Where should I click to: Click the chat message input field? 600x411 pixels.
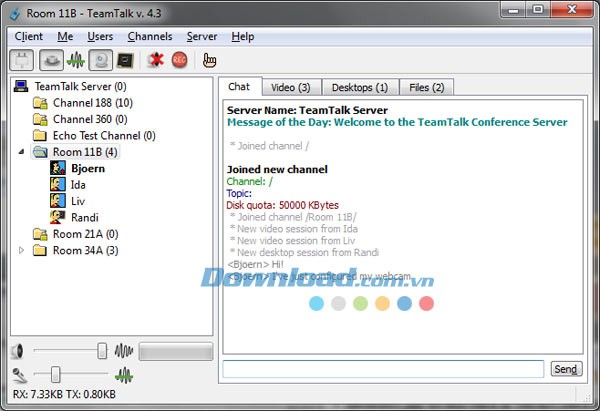coord(383,369)
